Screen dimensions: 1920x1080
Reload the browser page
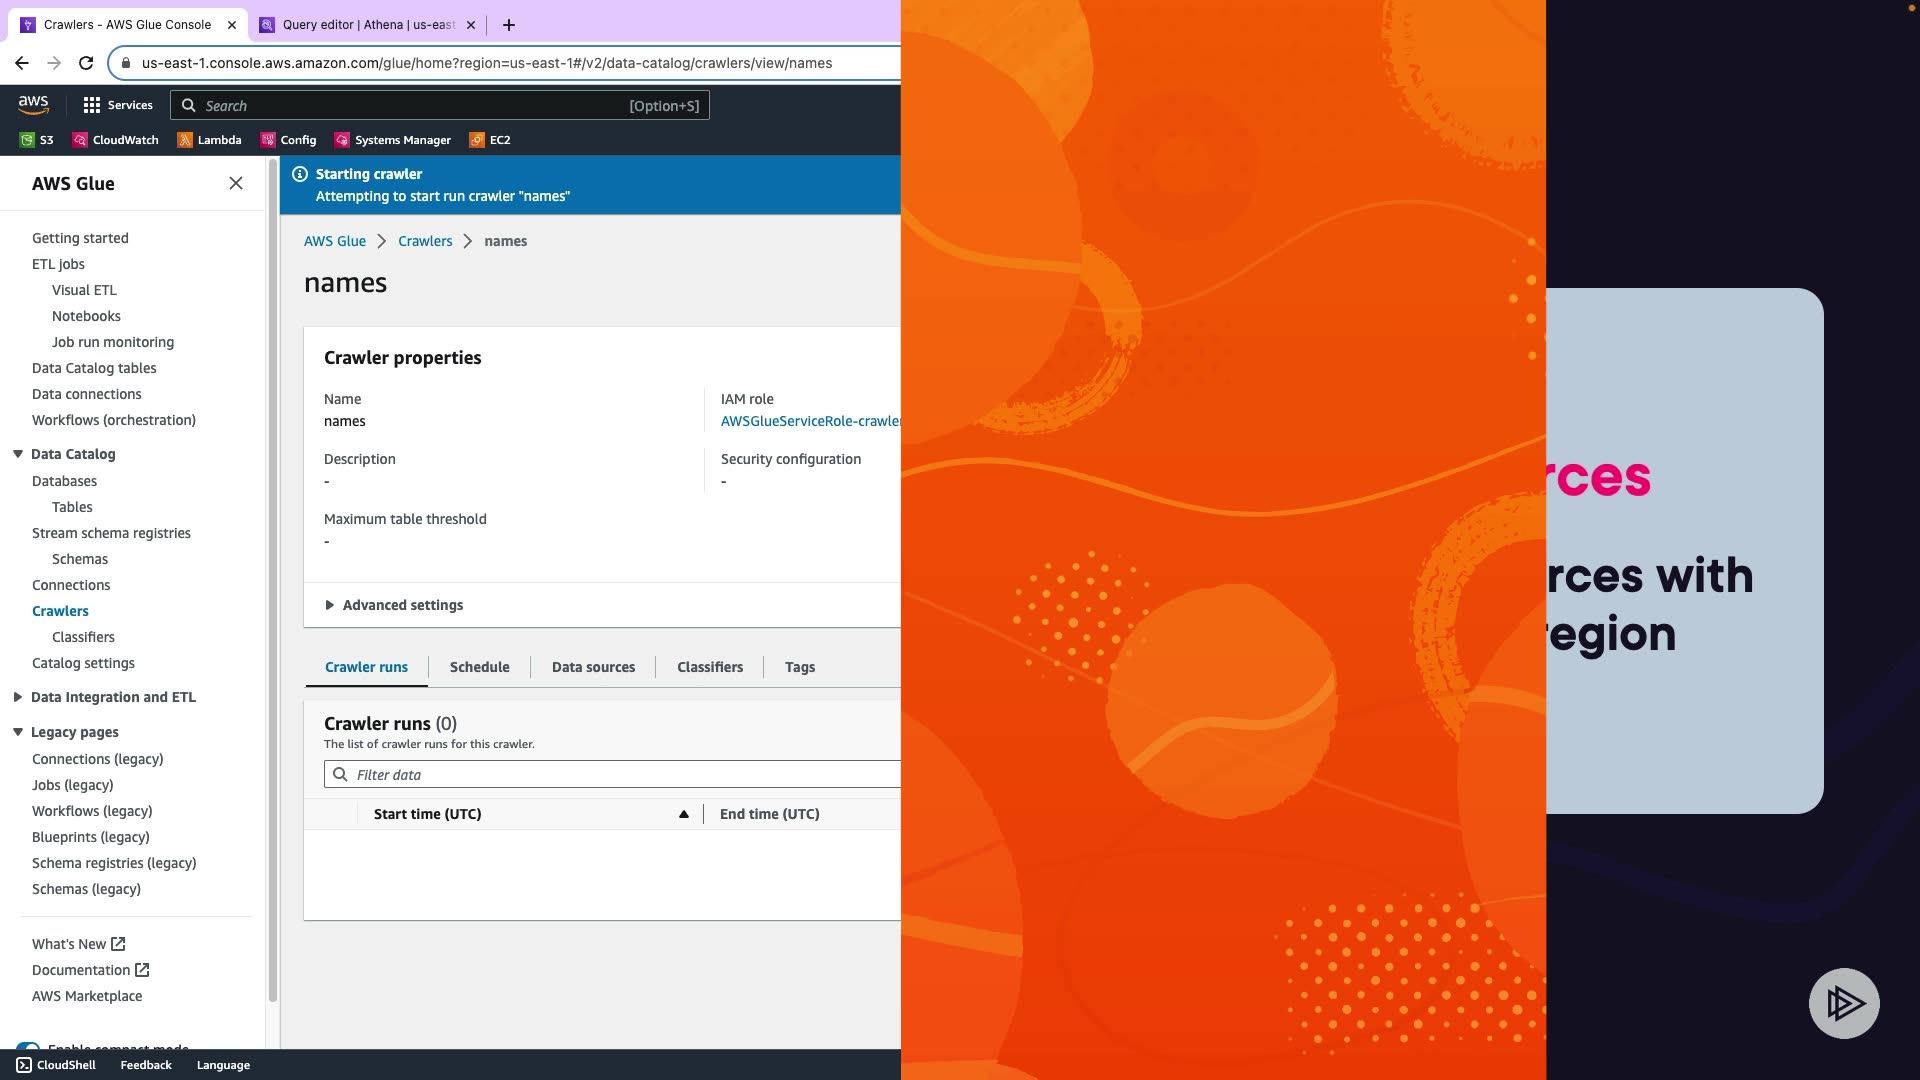coord(86,63)
